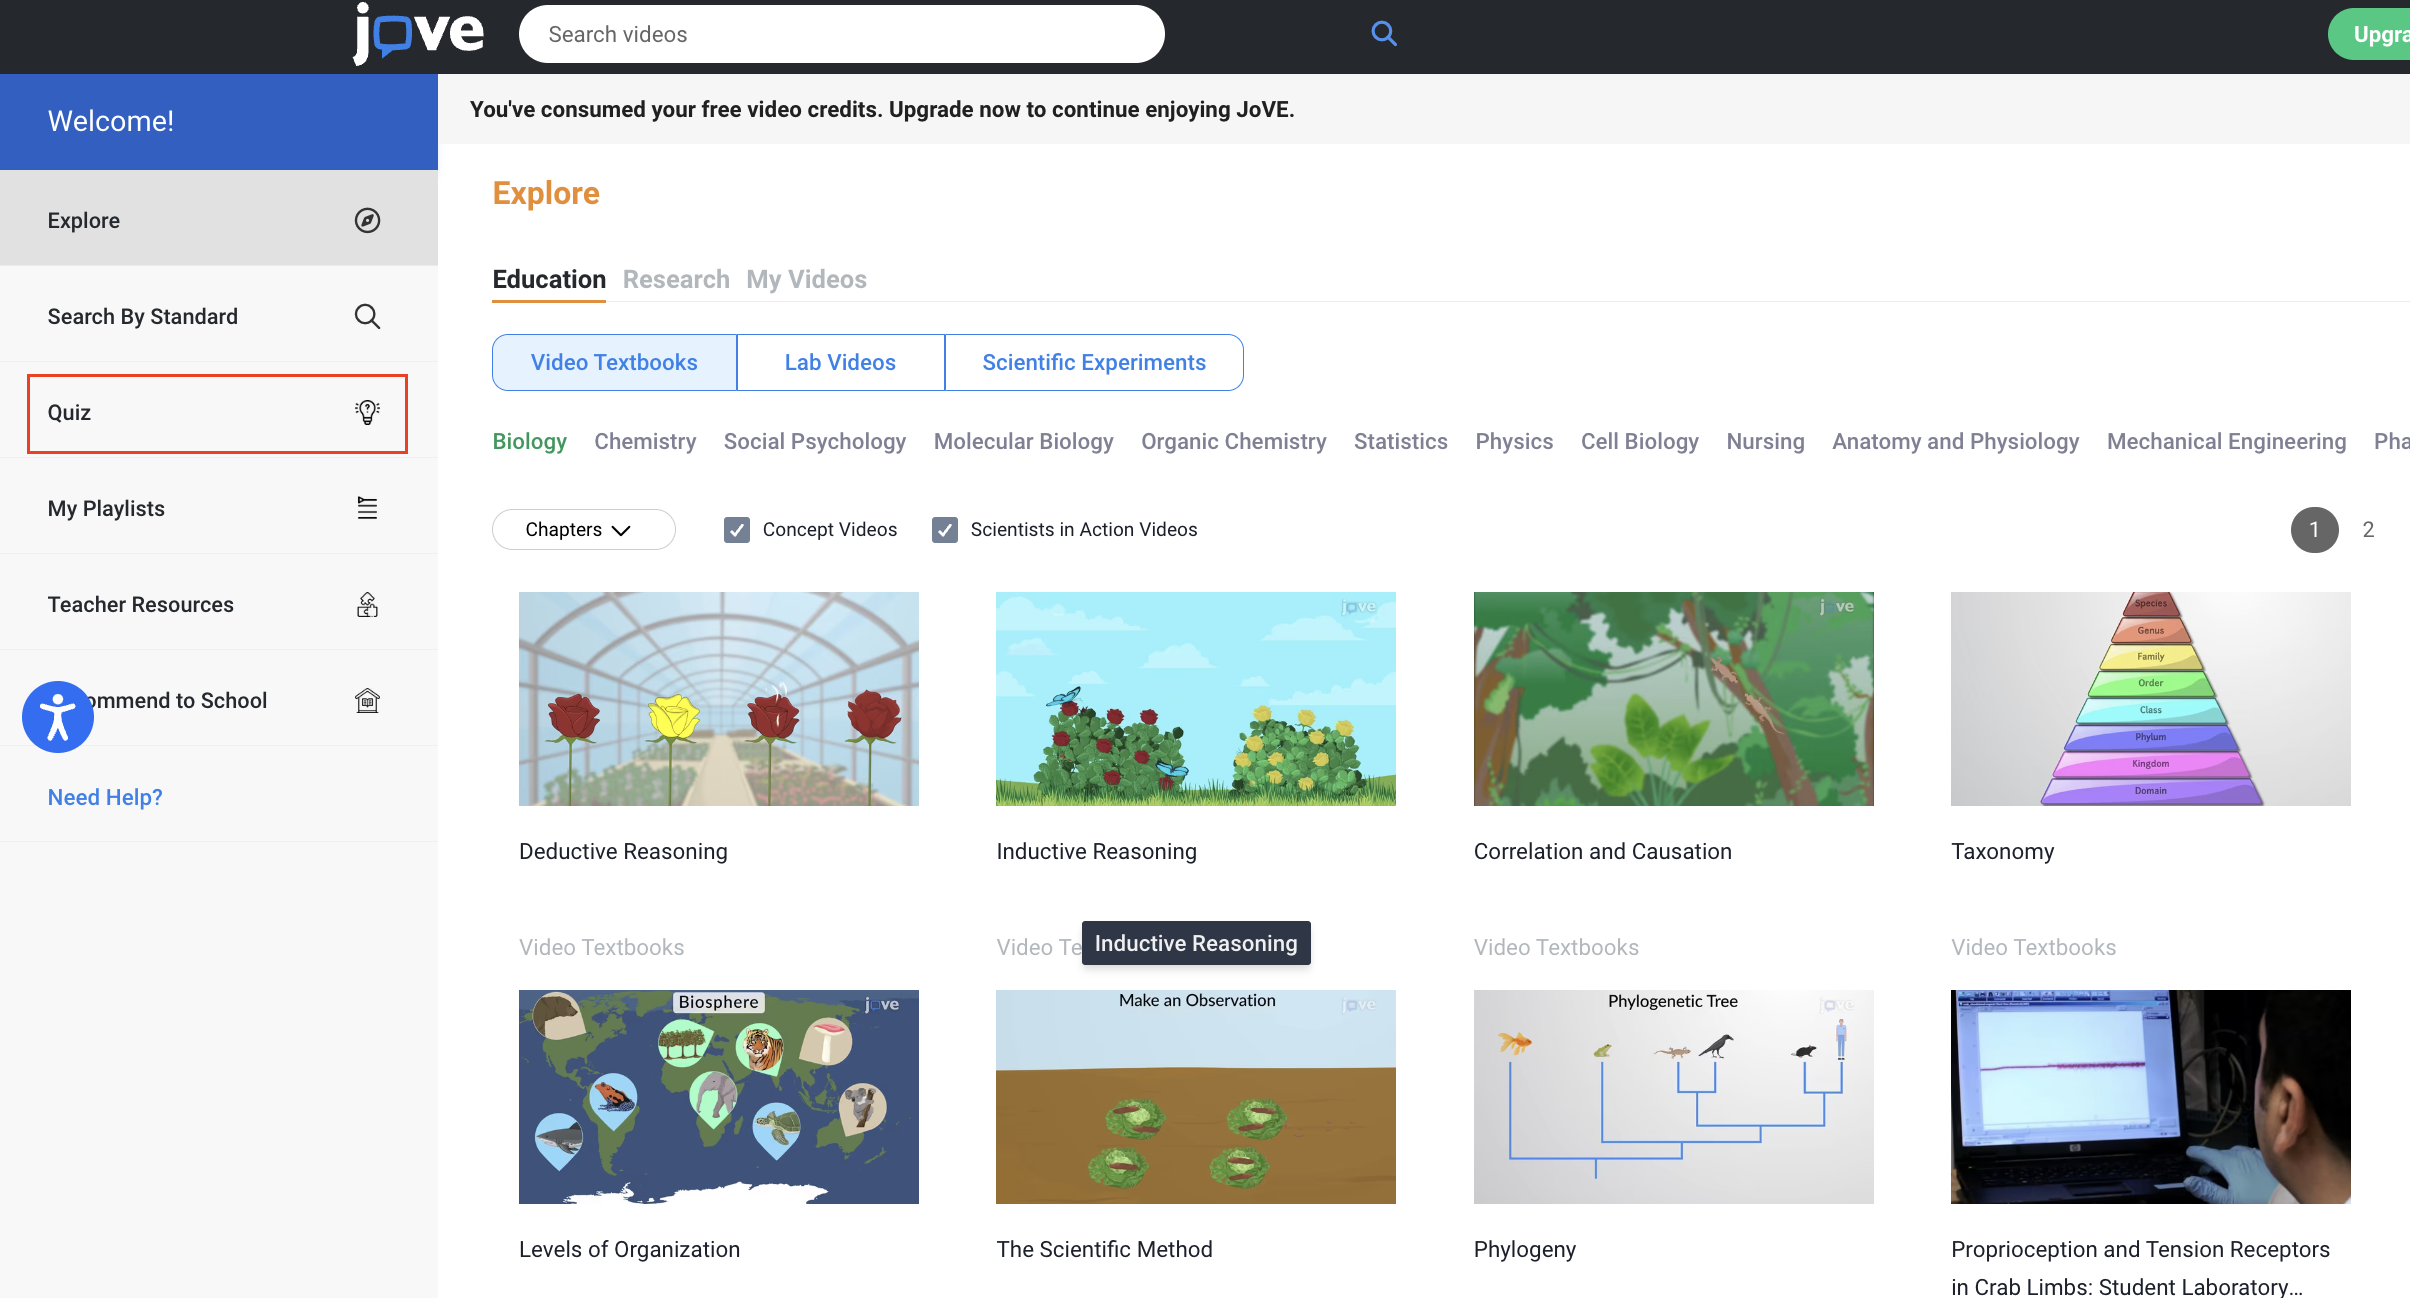Click the Recommend to School building icon

click(x=367, y=700)
